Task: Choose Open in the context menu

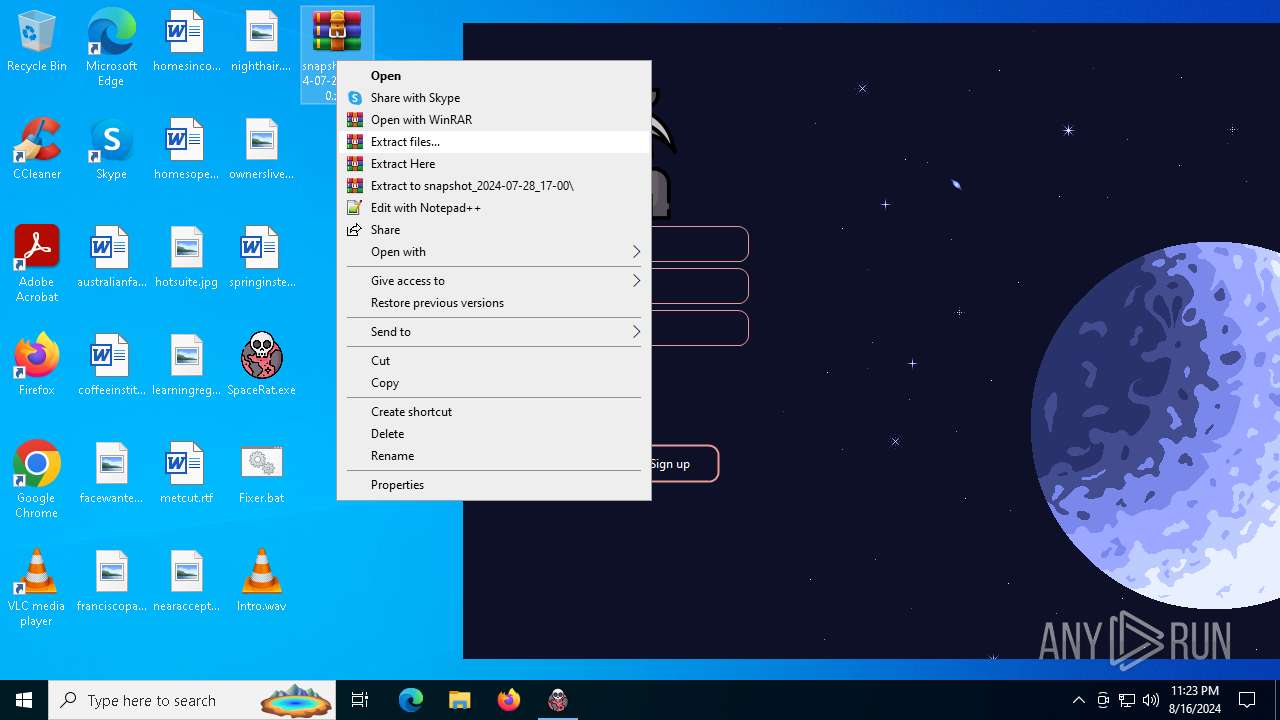Action: 494,76
